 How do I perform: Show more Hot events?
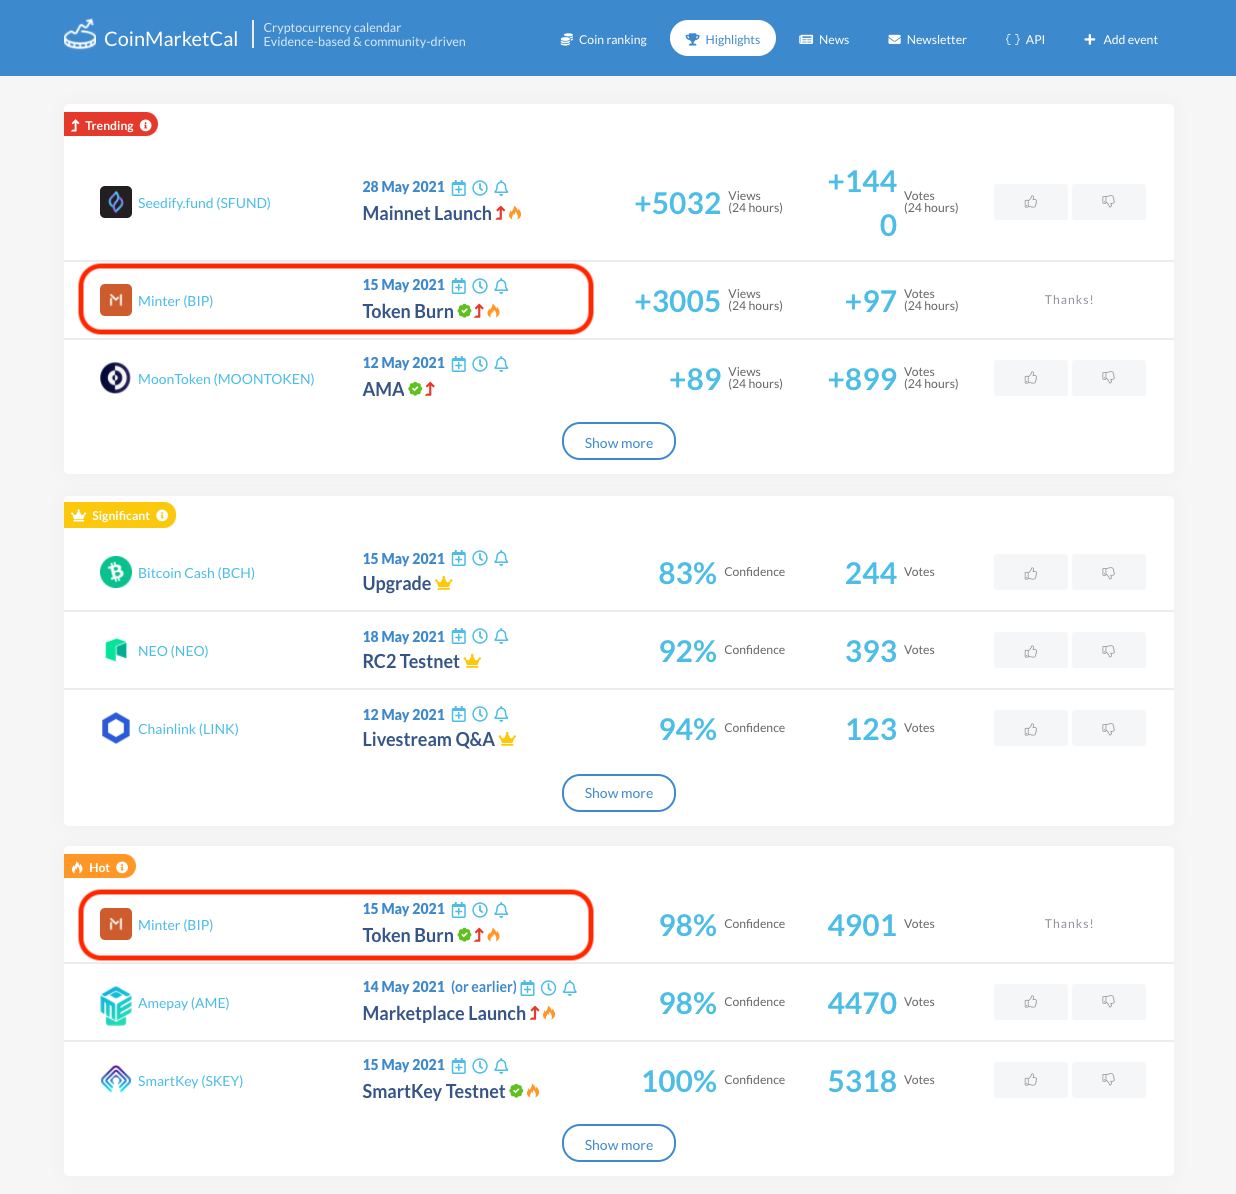click(x=619, y=1144)
